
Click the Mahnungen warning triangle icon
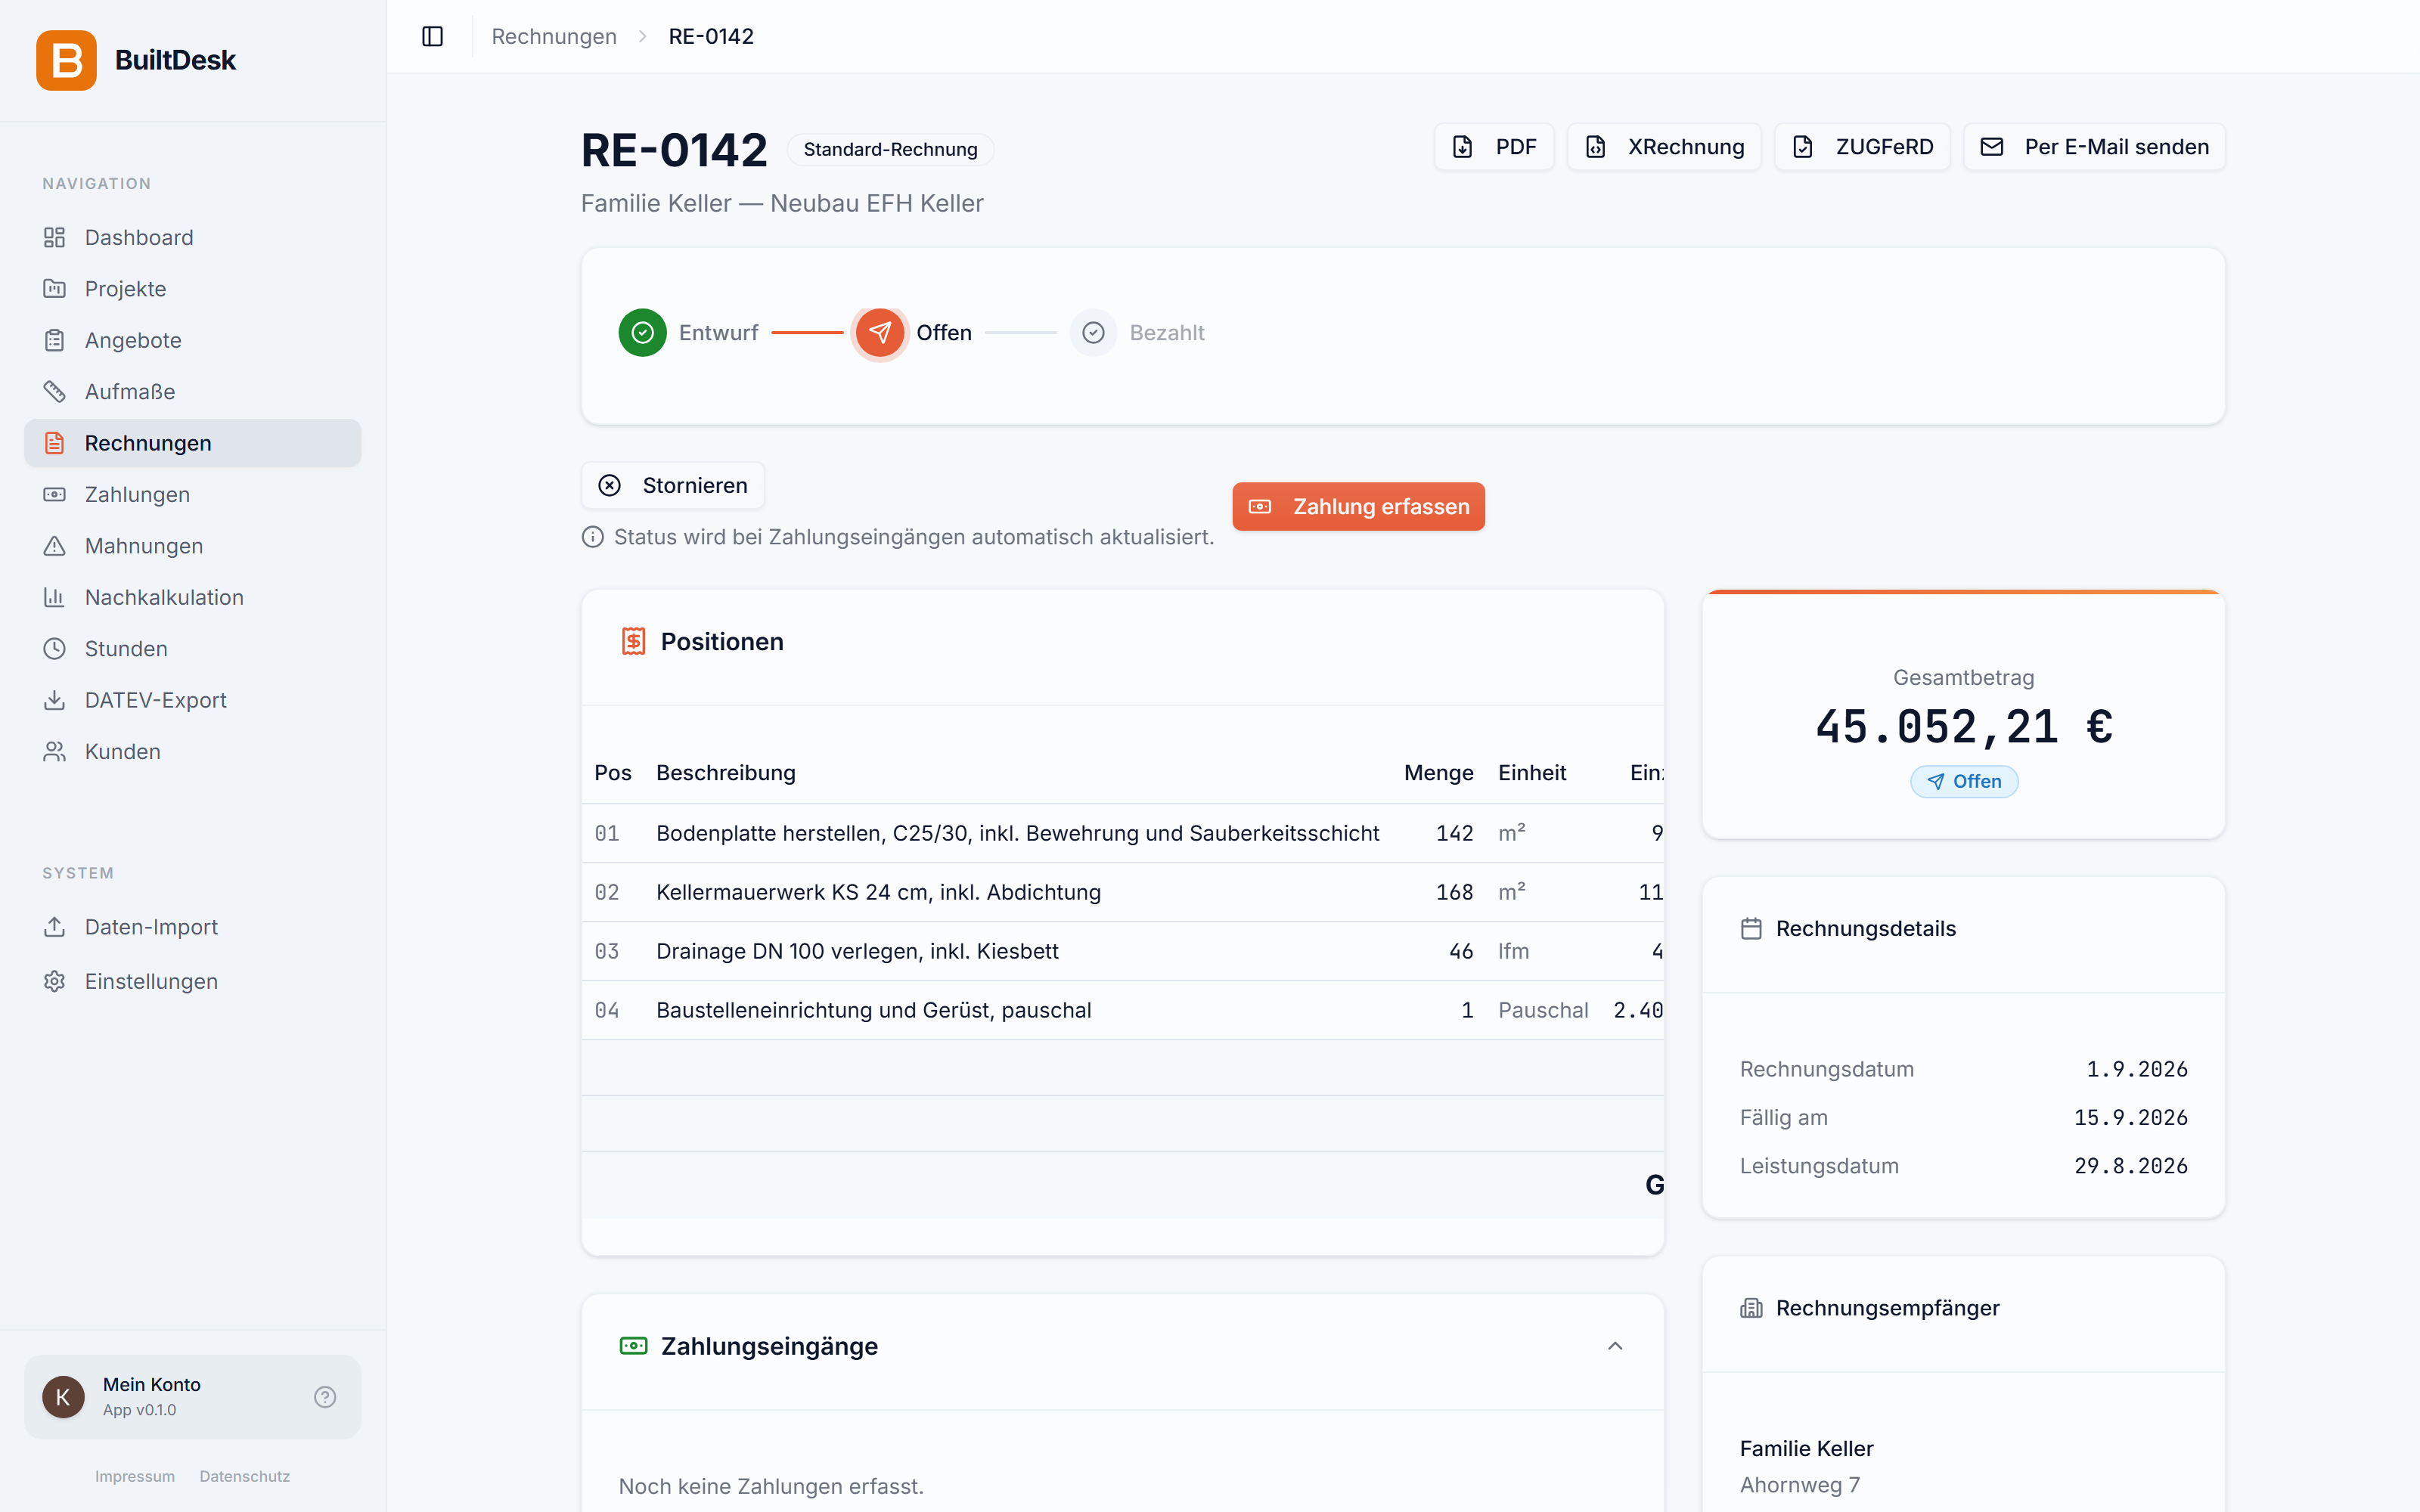[x=55, y=546]
